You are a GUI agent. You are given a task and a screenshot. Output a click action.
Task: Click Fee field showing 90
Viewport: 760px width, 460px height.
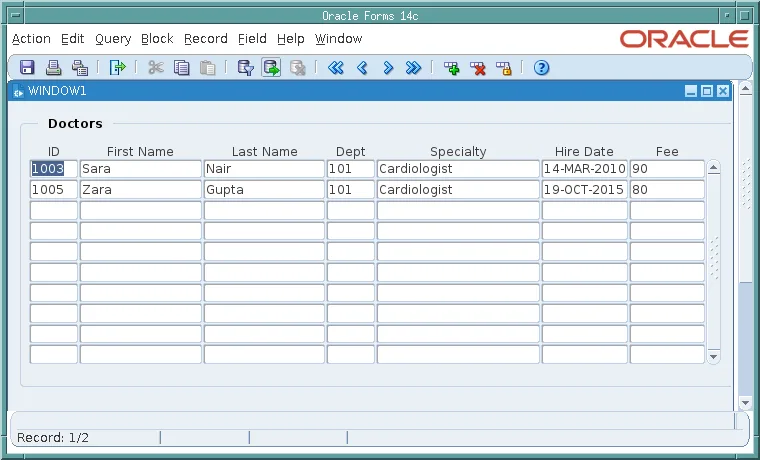667,169
